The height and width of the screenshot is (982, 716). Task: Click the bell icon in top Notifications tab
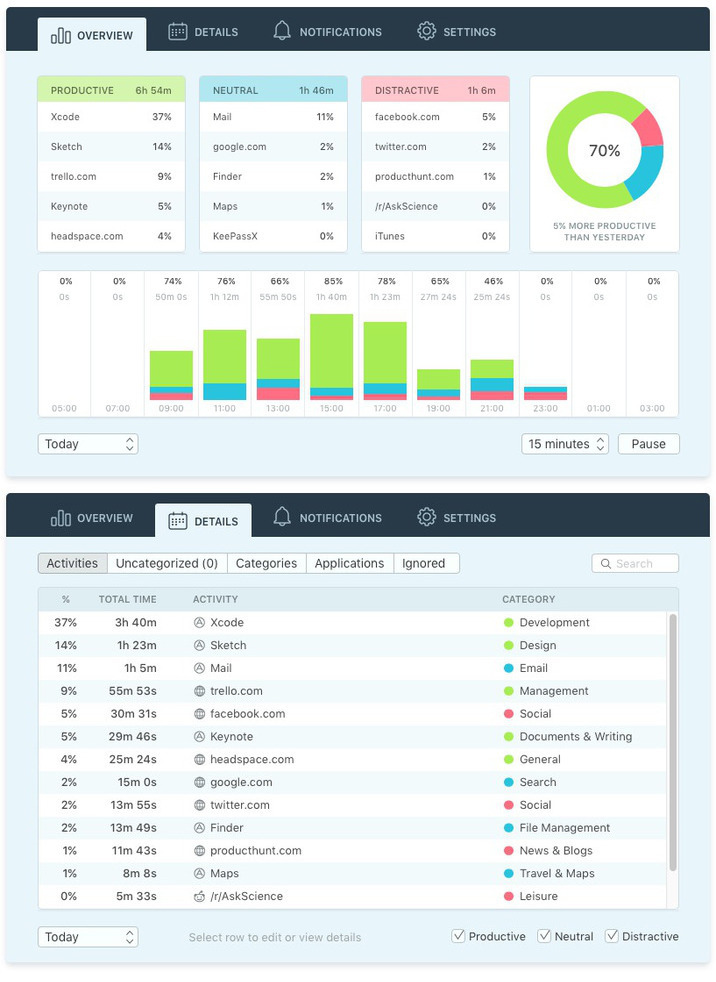pos(282,31)
